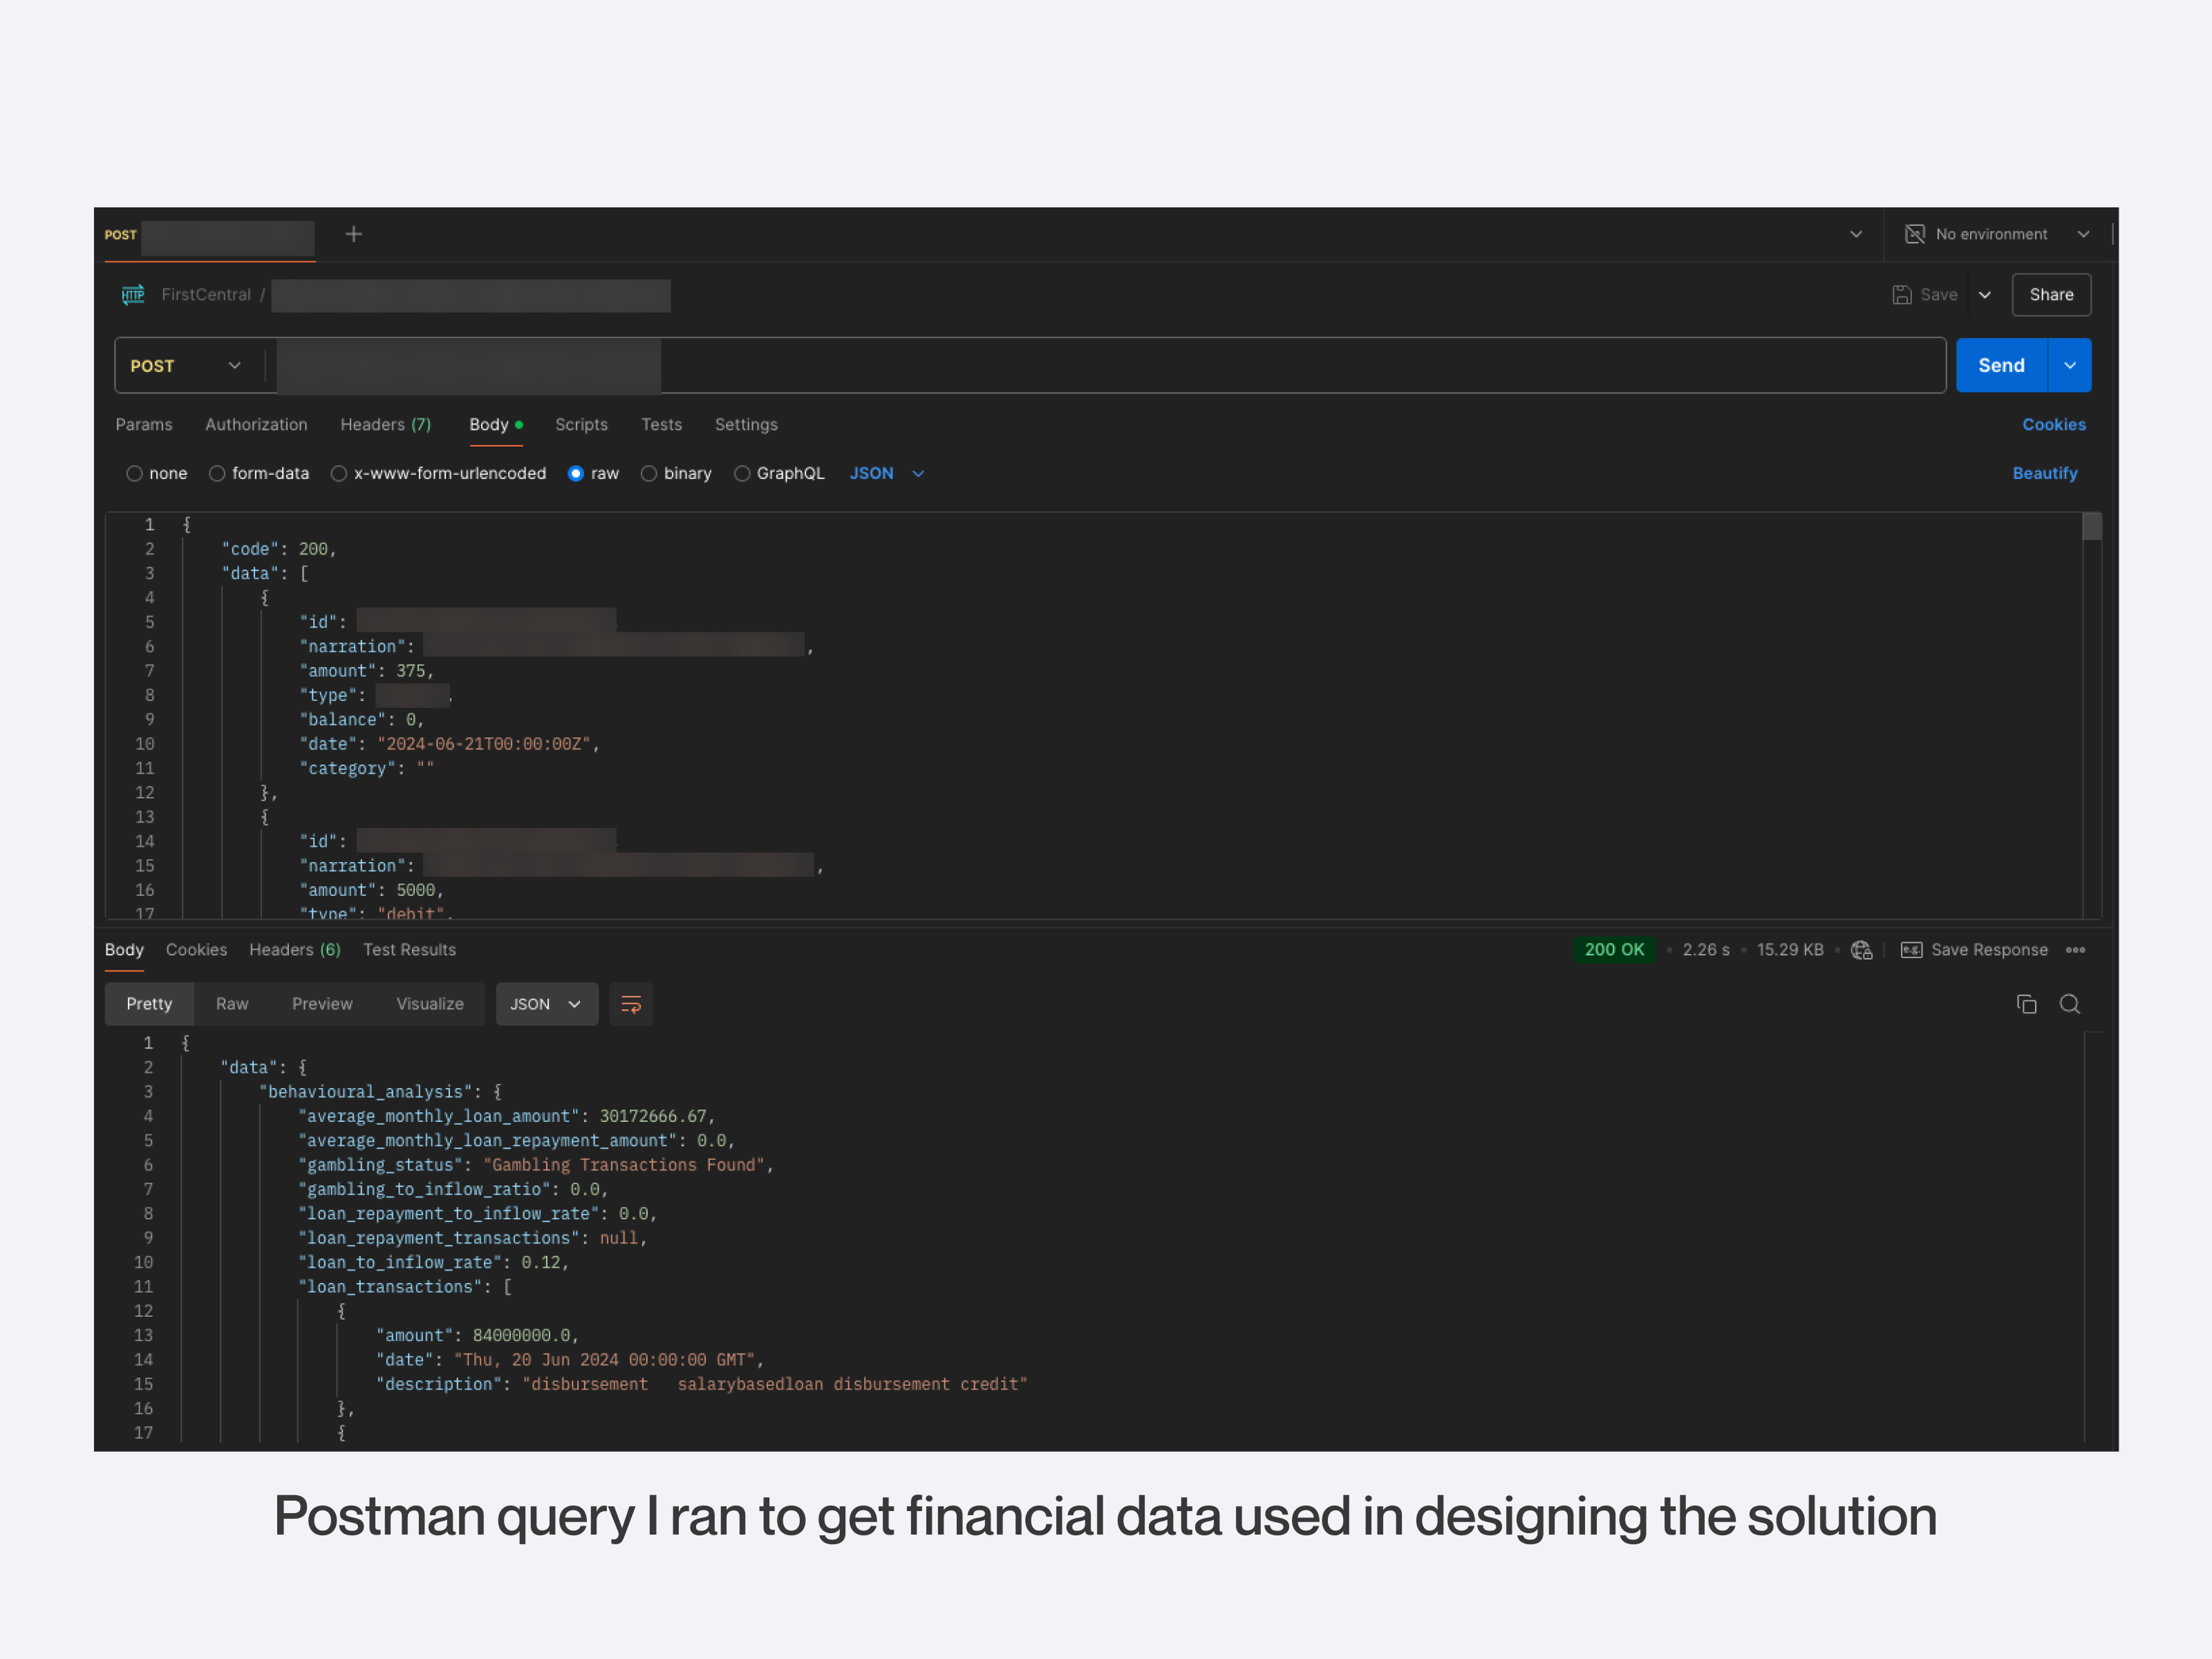Click the HTTP request icon beside FirstCentral

point(133,295)
